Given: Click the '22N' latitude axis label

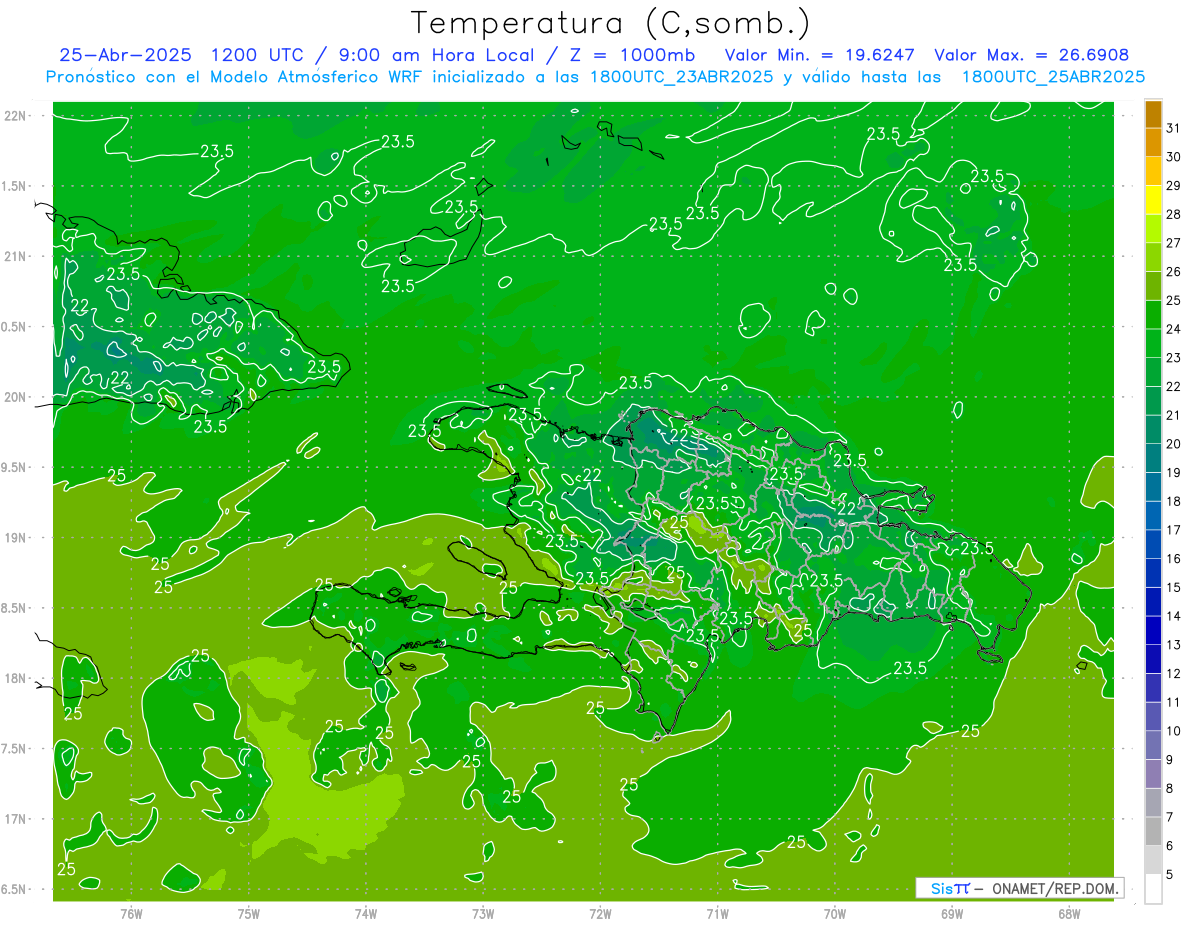Looking at the screenshot, I should tap(17, 116).
